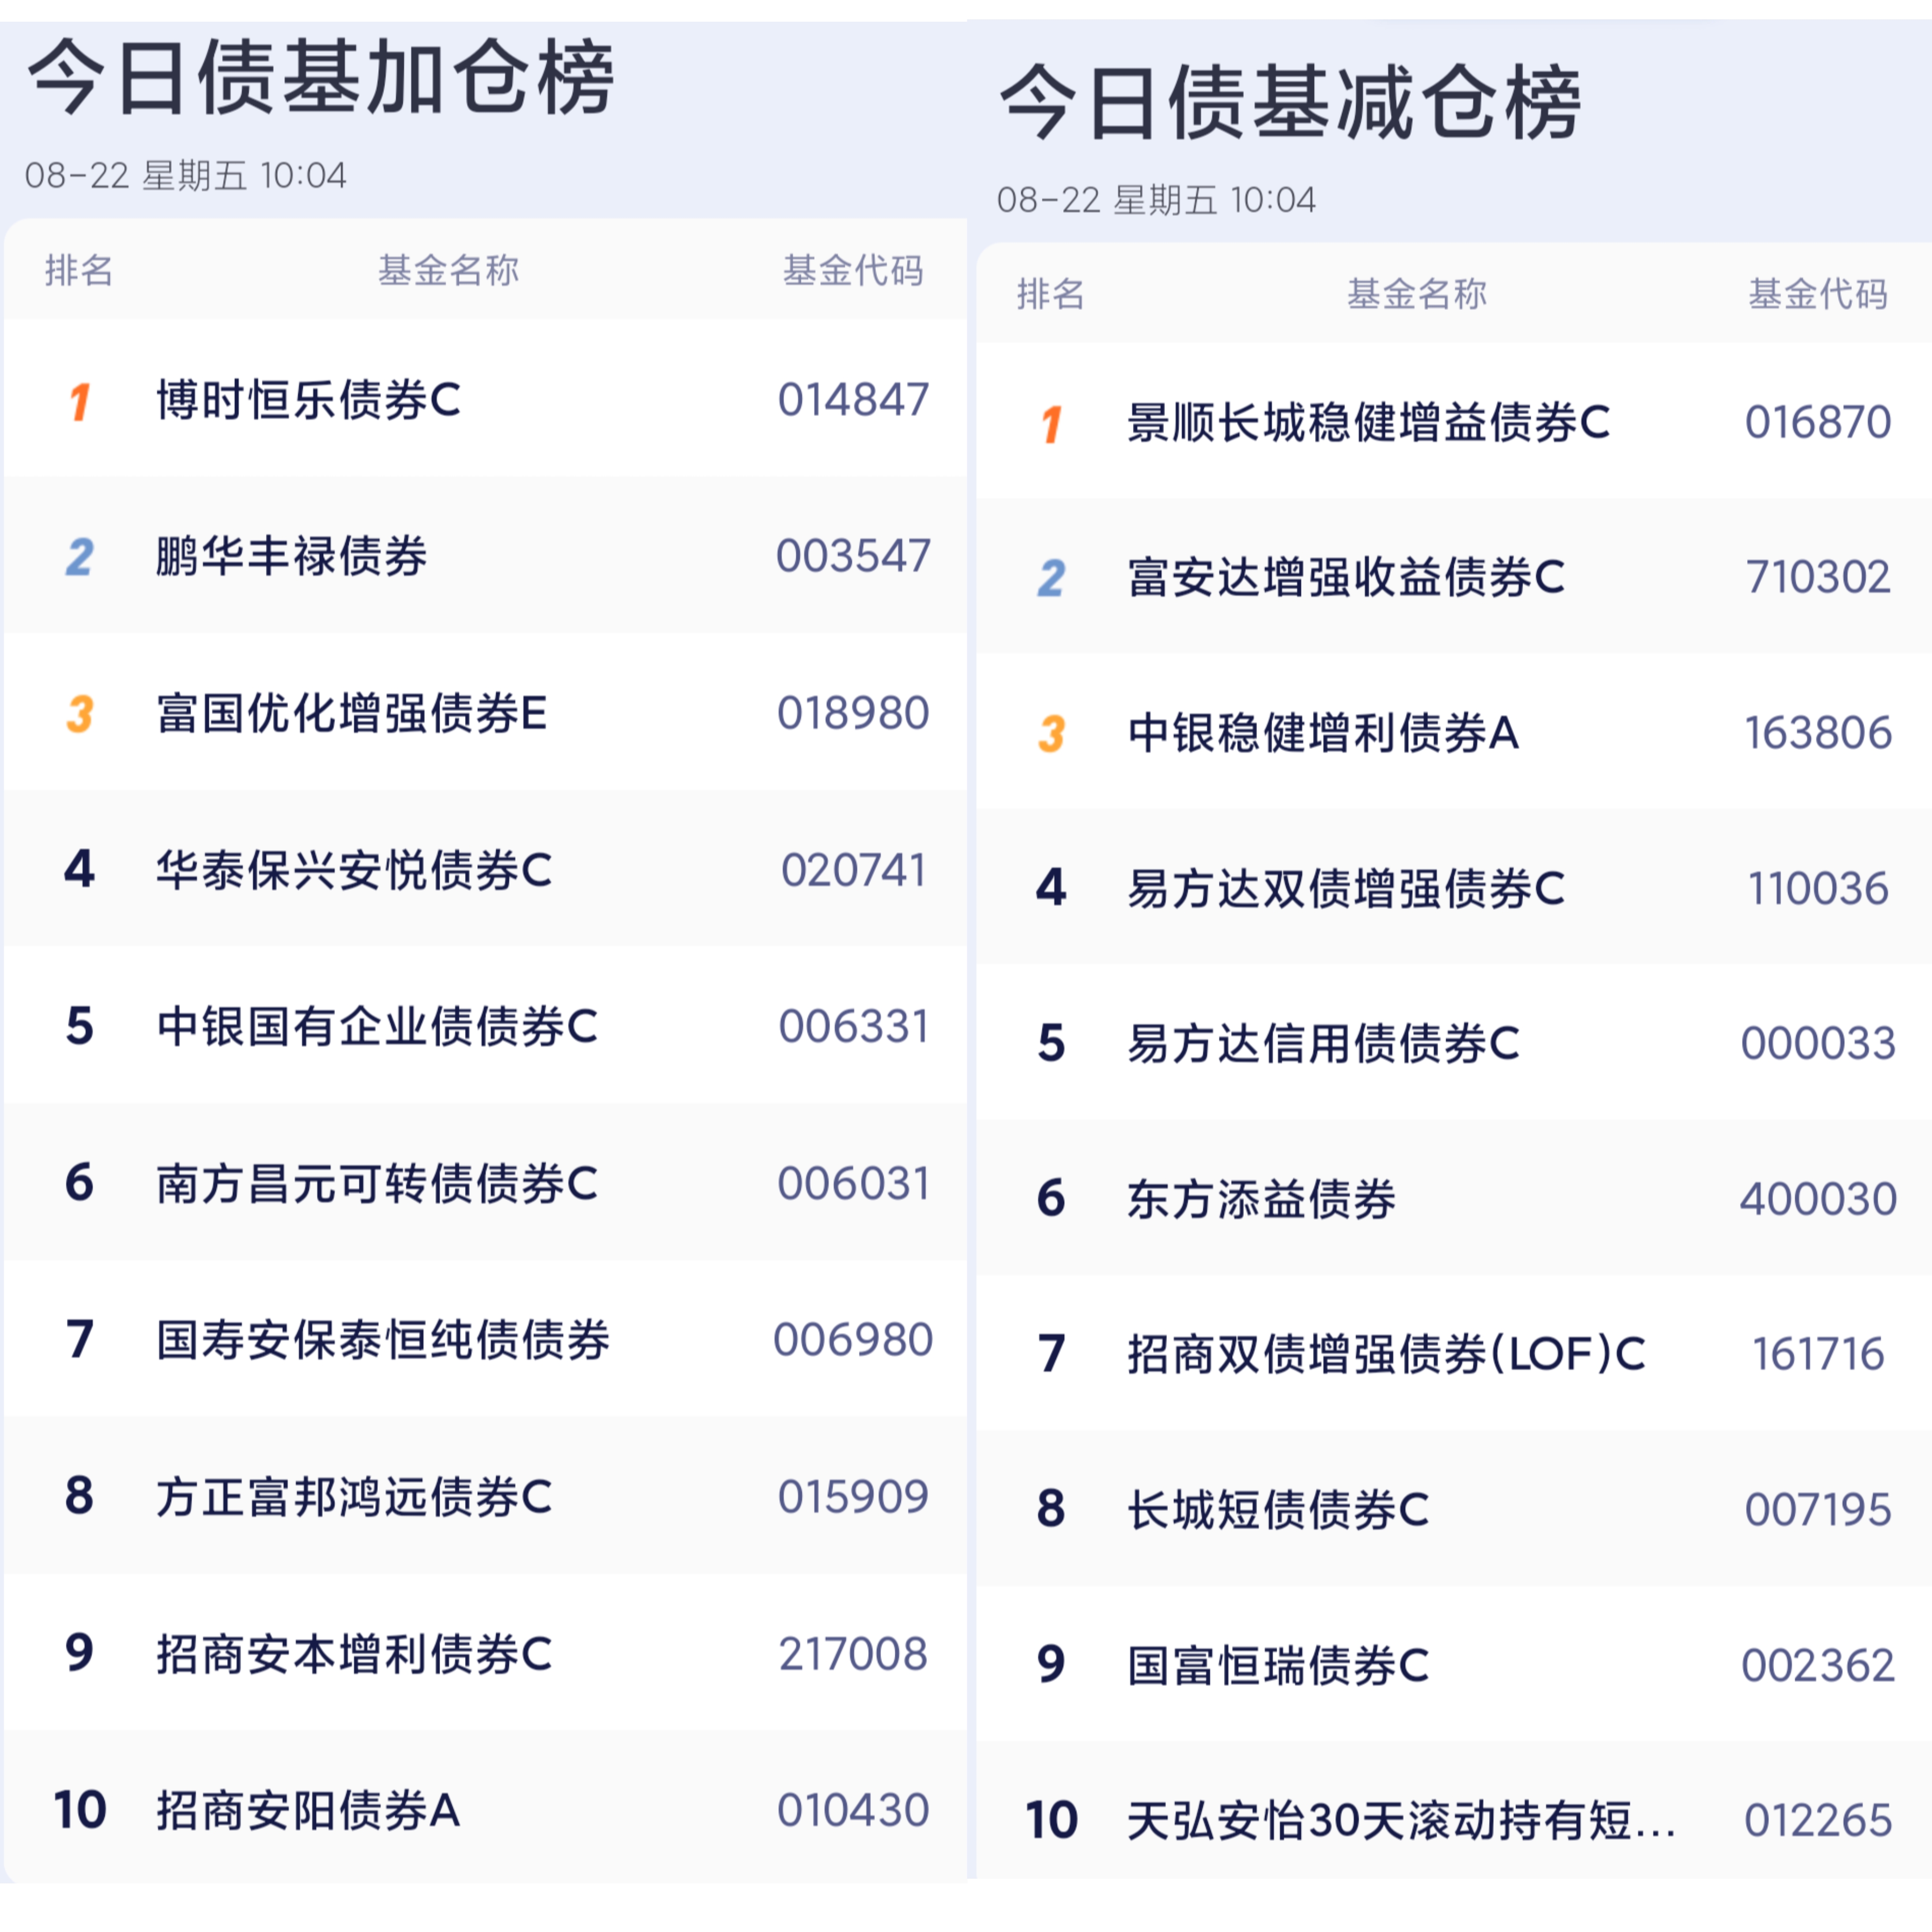Click the 排名 header in 减仓榜
Viewport: 1932px width, 1932px height.
(1051, 294)
